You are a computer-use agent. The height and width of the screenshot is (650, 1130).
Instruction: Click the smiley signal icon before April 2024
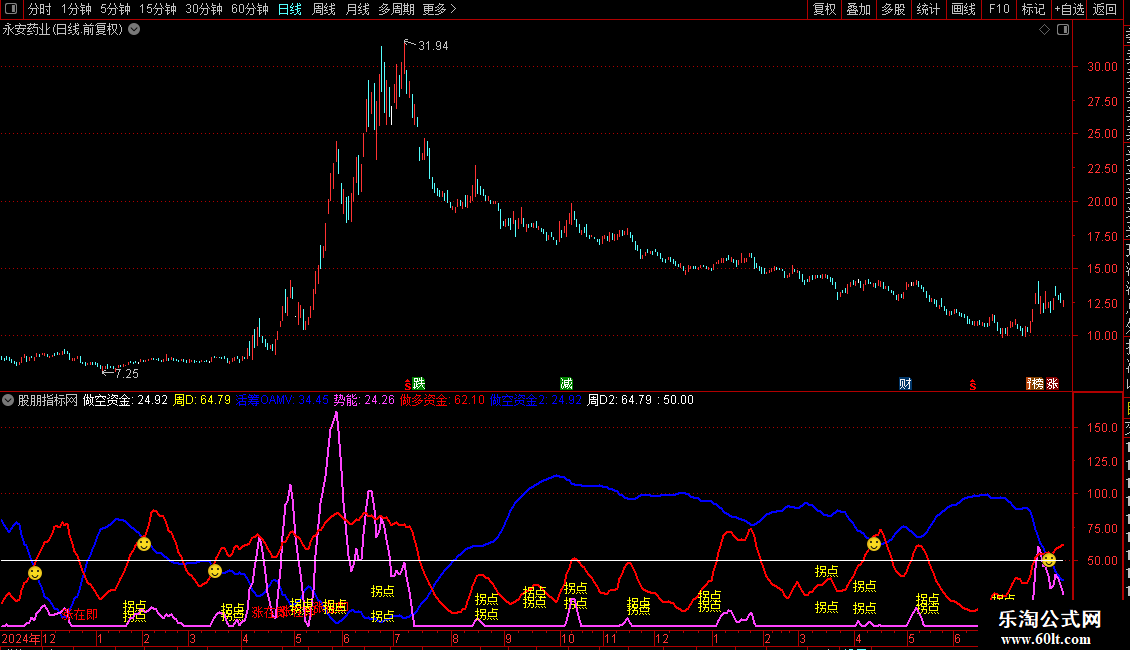coord(215,571)
